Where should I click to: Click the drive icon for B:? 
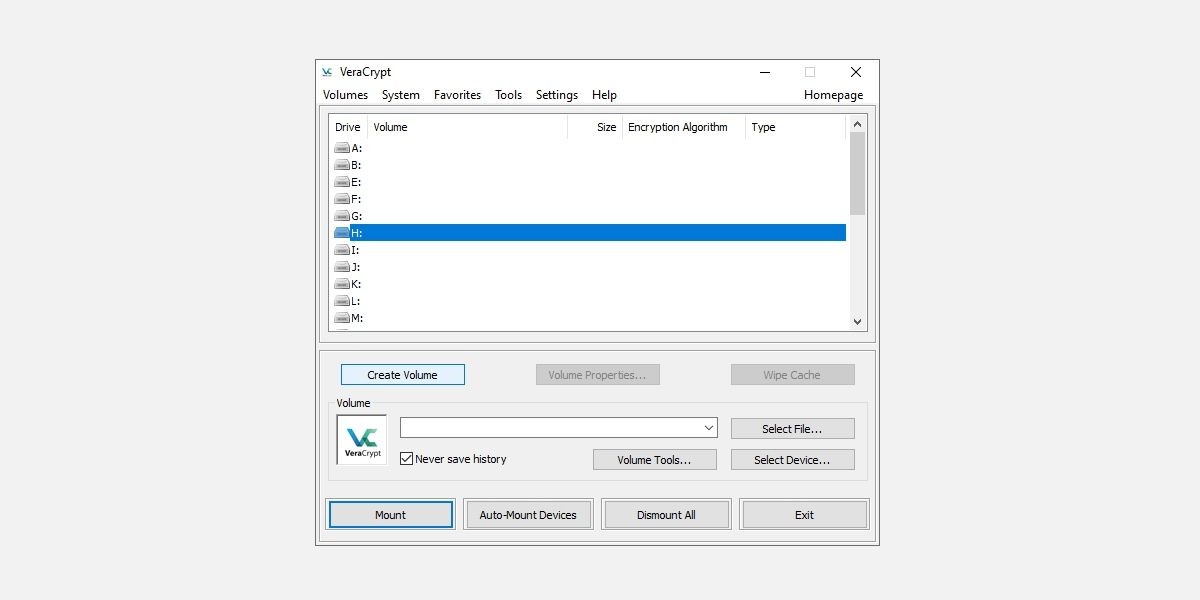[x=342, y=165]
